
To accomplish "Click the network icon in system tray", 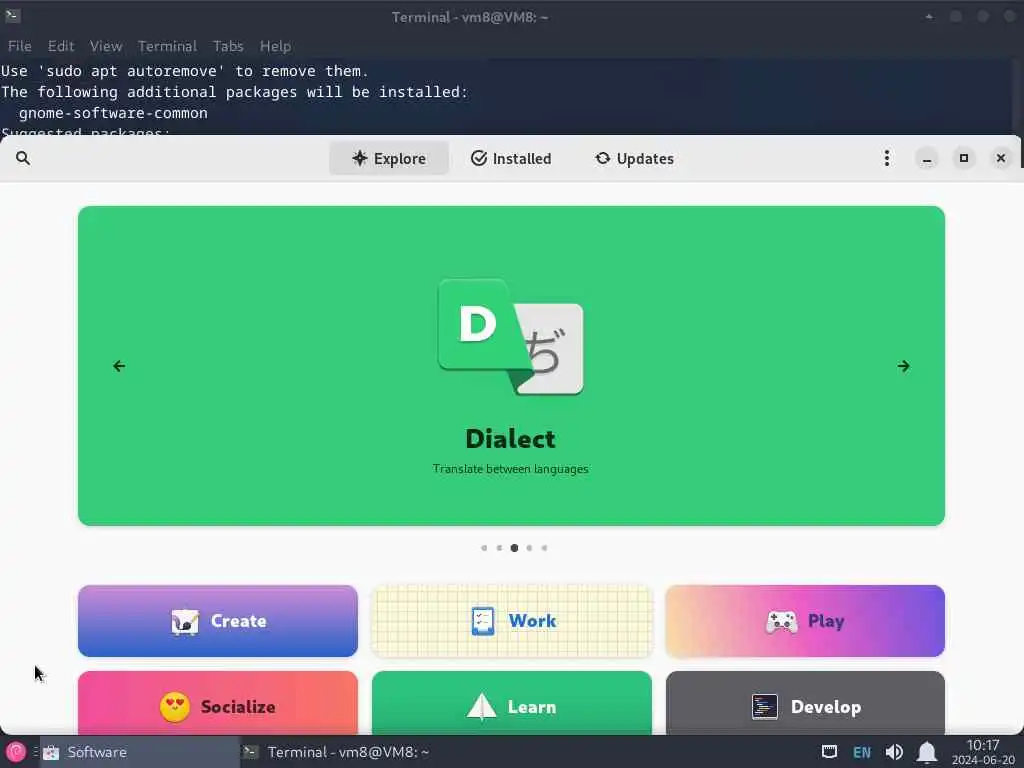I will click(x=829, y=752).
